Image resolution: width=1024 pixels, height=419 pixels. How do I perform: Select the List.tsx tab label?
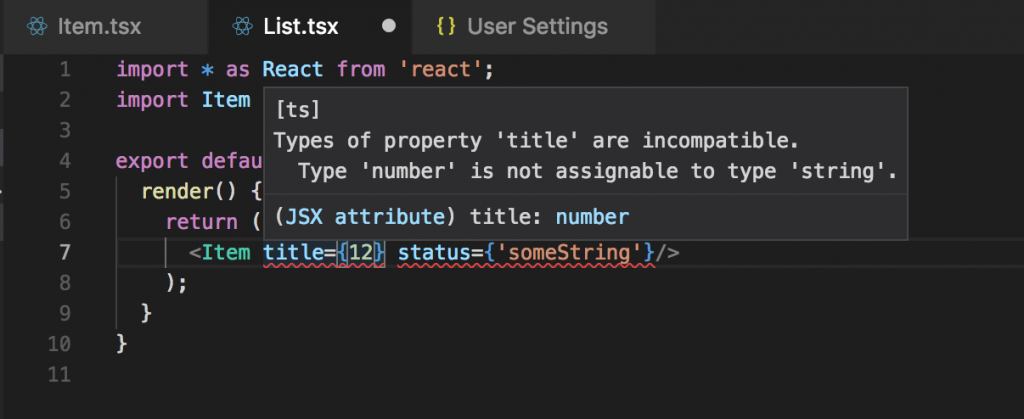tap(303, 26)
